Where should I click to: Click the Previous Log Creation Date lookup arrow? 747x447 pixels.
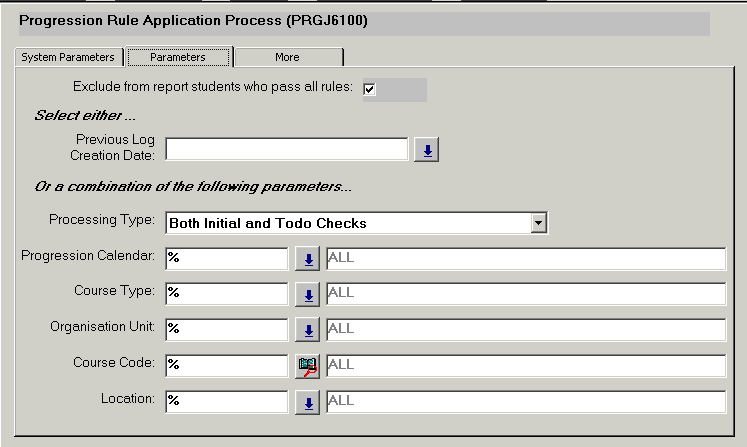[427, 150]
